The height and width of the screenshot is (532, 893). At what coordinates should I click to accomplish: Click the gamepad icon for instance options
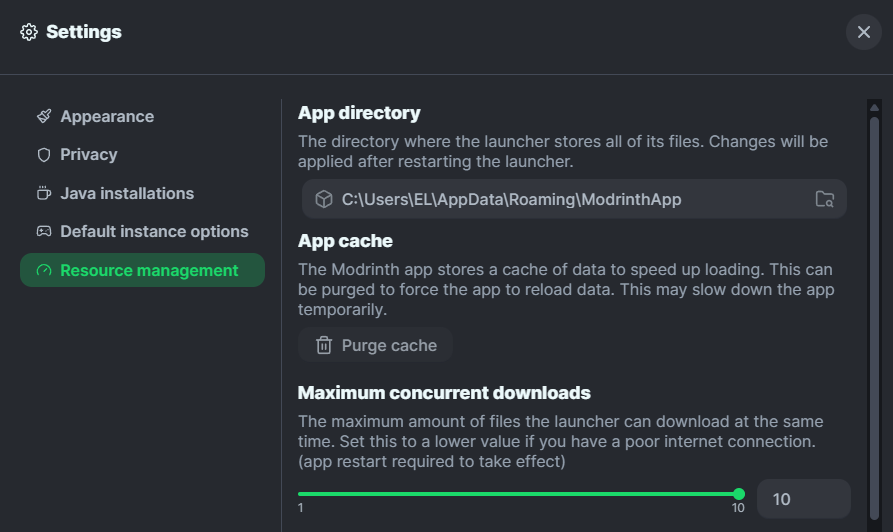[x=44, y=232]
